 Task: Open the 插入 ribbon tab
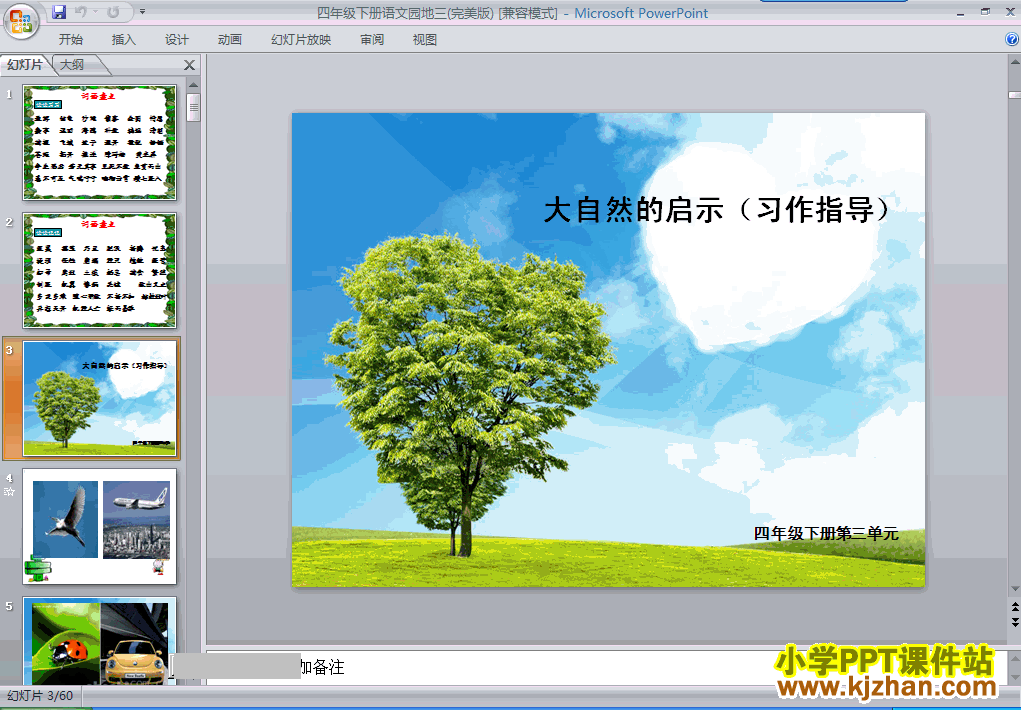pyautogui.click(x=124, y=40)
